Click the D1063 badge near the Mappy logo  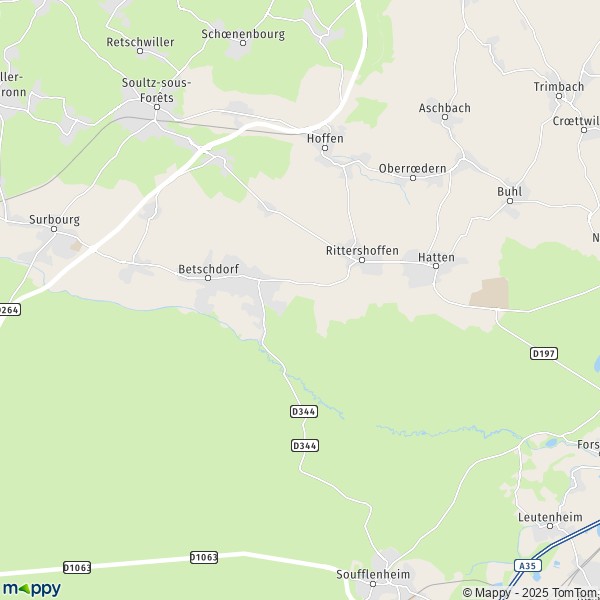tap(77, 567)
